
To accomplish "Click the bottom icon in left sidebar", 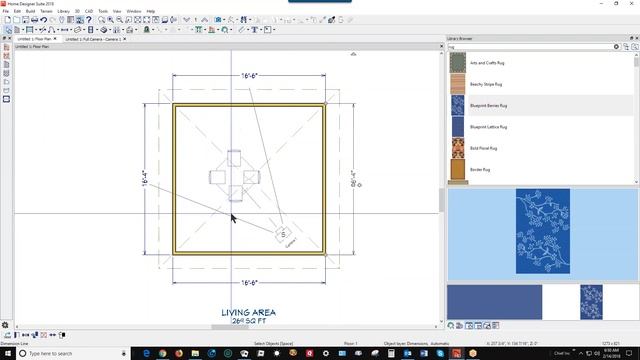I will pos(6,99).
